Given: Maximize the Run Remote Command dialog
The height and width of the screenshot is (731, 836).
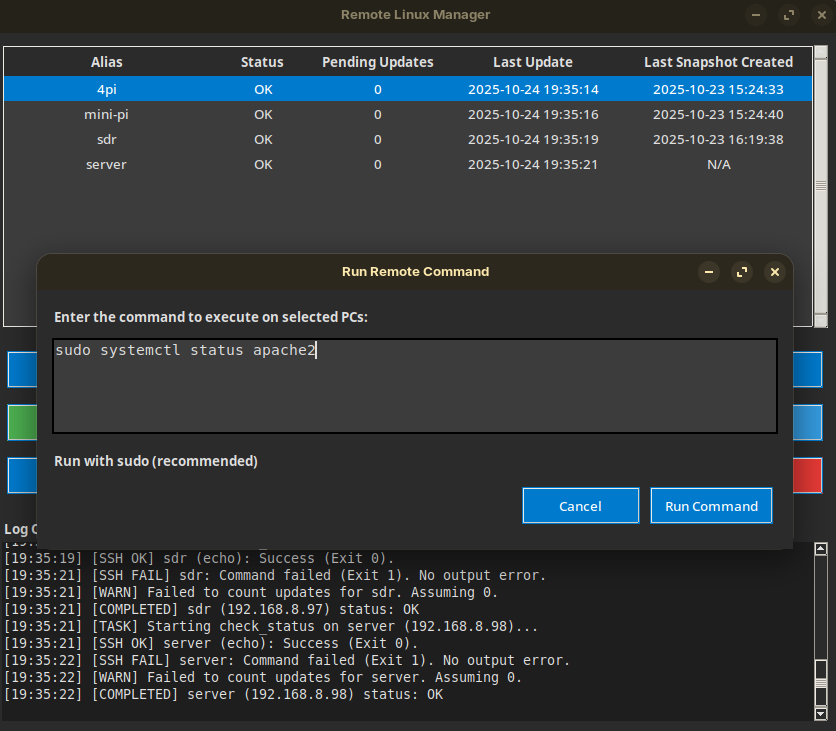Looking at the screenshot, I should tap(741, 272).
